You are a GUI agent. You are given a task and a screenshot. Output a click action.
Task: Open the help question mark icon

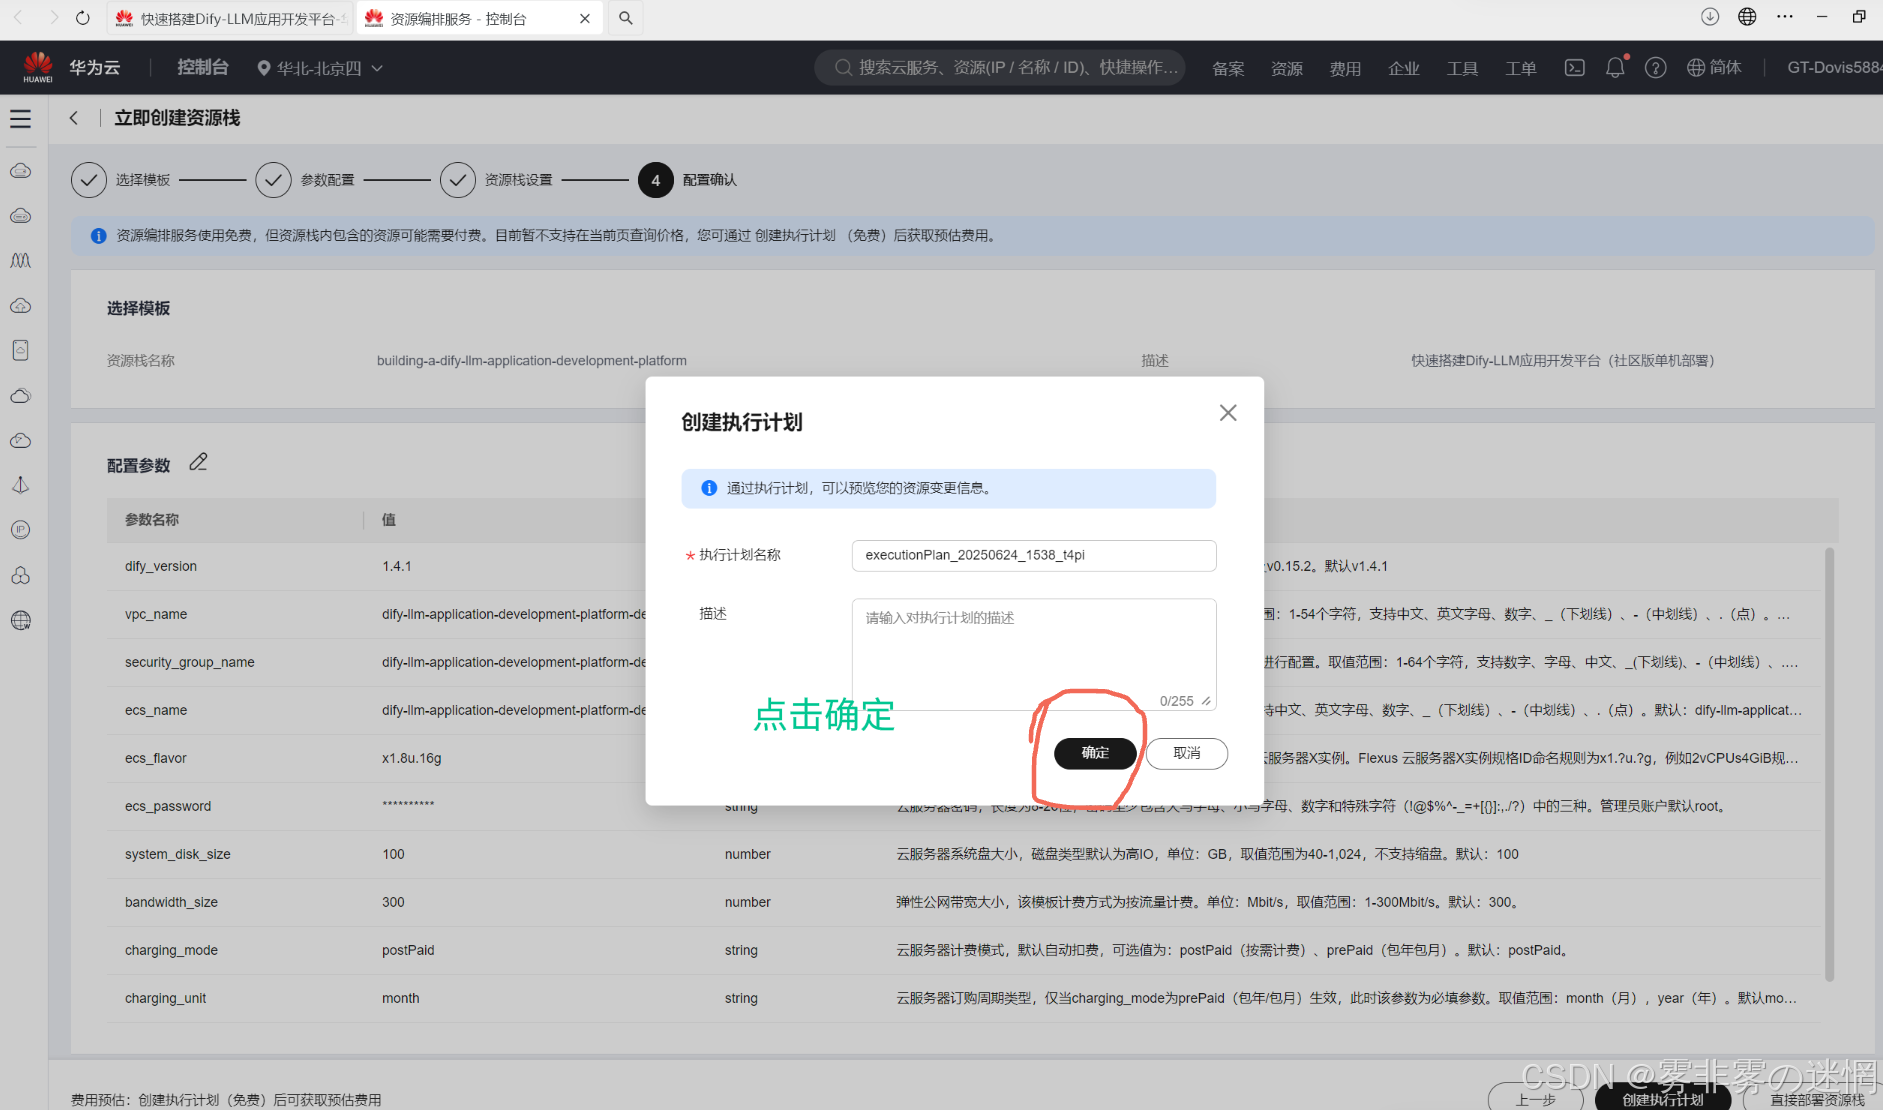coord(1656,68)
